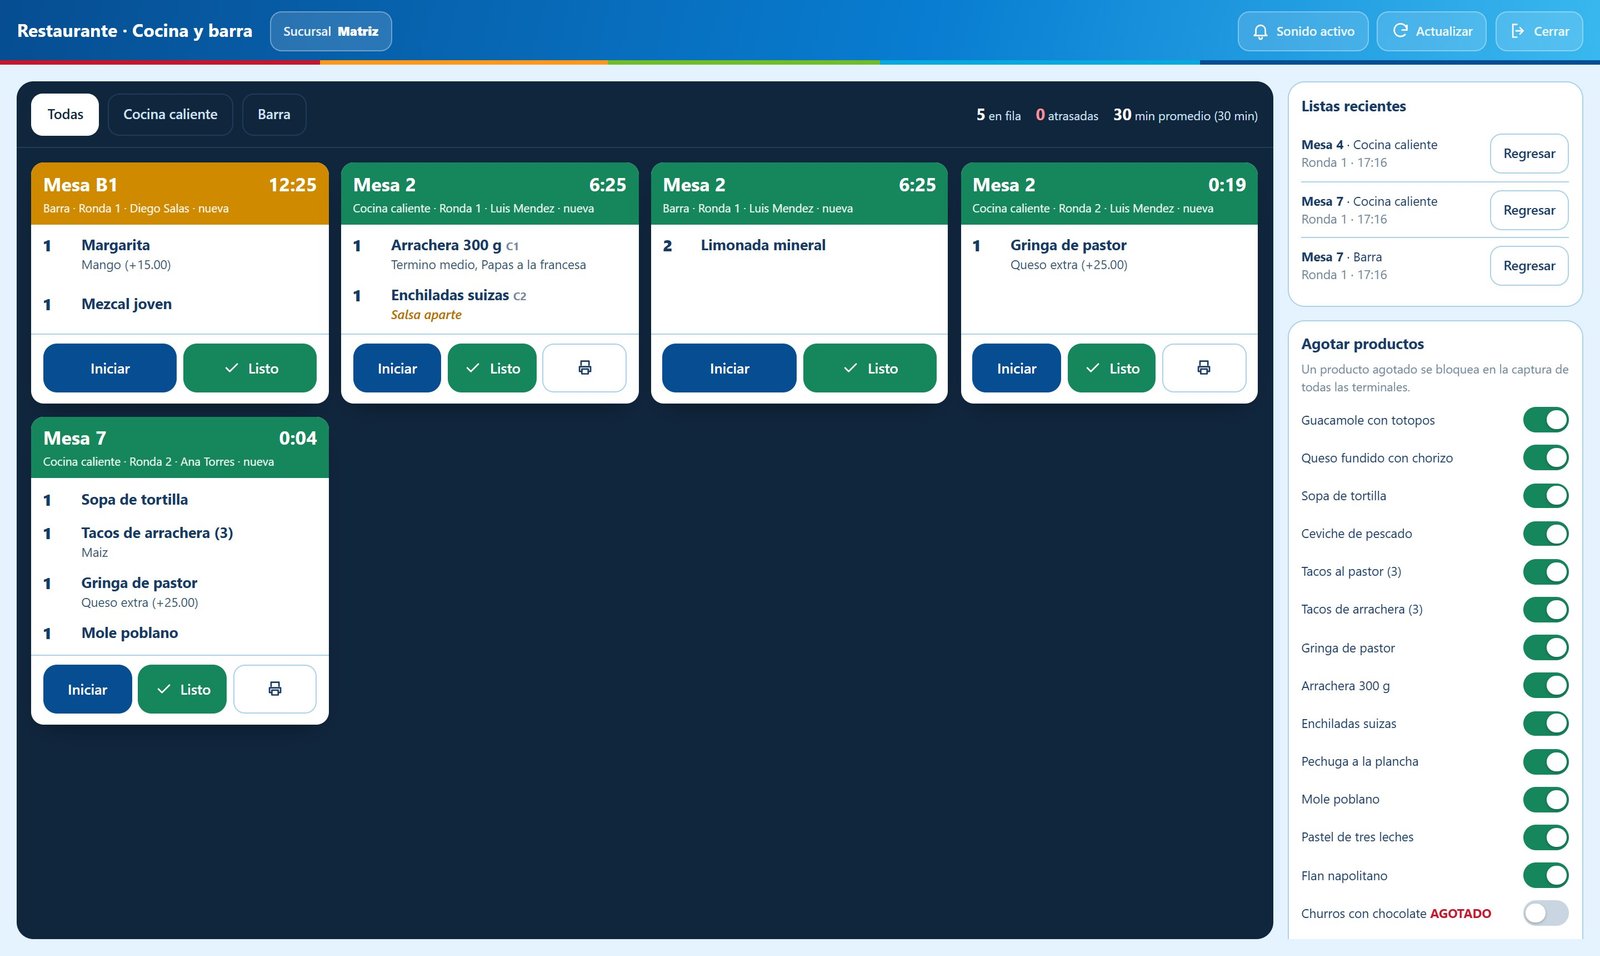This screenshot has height=956, width=1600.
Task: Toggle Pechuga a la plancha availability
Action: click(x=1546, y=762)
